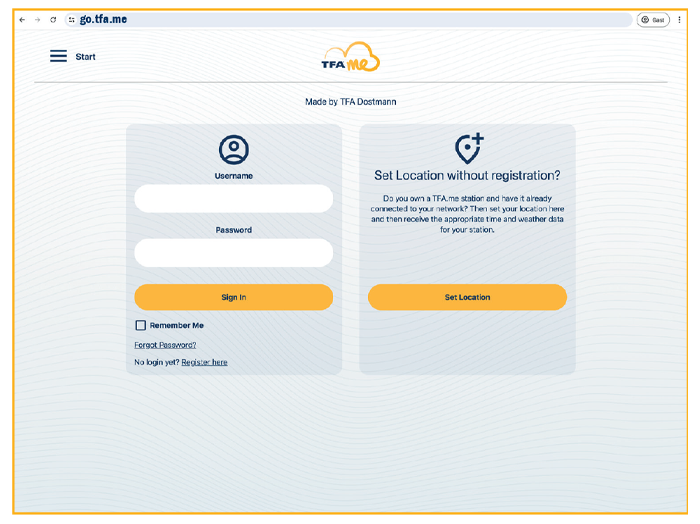The height and width of the screenshot is (524, 700).
Task: Open the Register here link
Action: click(204, 362)
